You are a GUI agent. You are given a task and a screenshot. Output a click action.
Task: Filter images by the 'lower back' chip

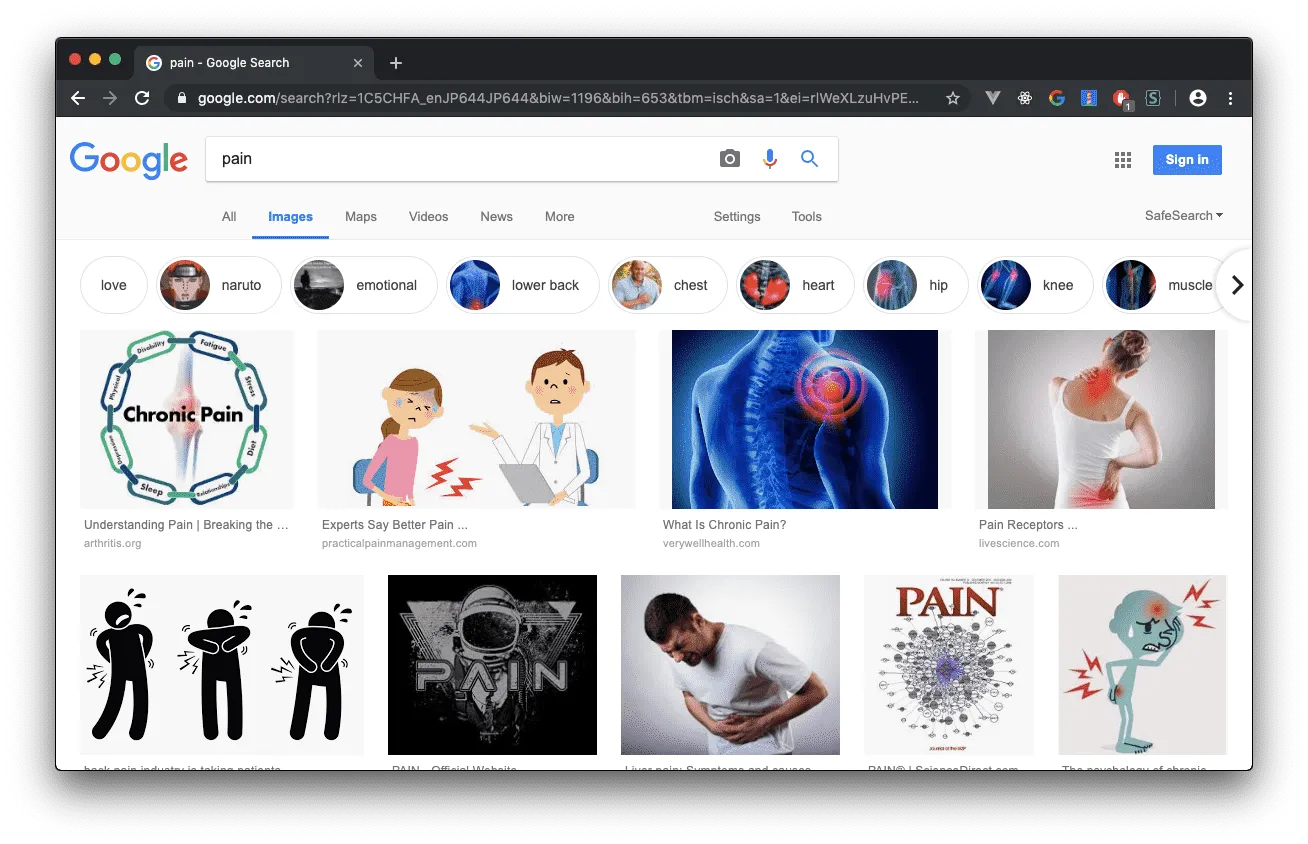pyautogui.click(x=523, y=285)
